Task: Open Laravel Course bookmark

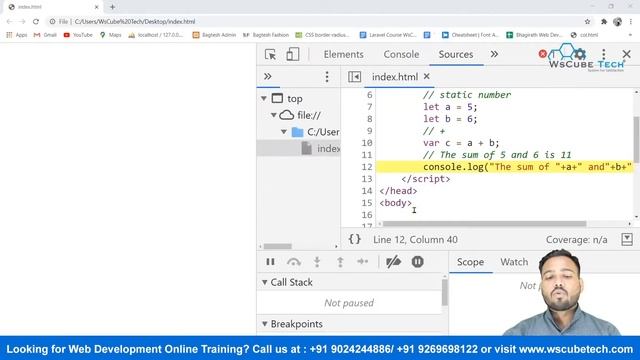Action: click(x=388, y=35)
